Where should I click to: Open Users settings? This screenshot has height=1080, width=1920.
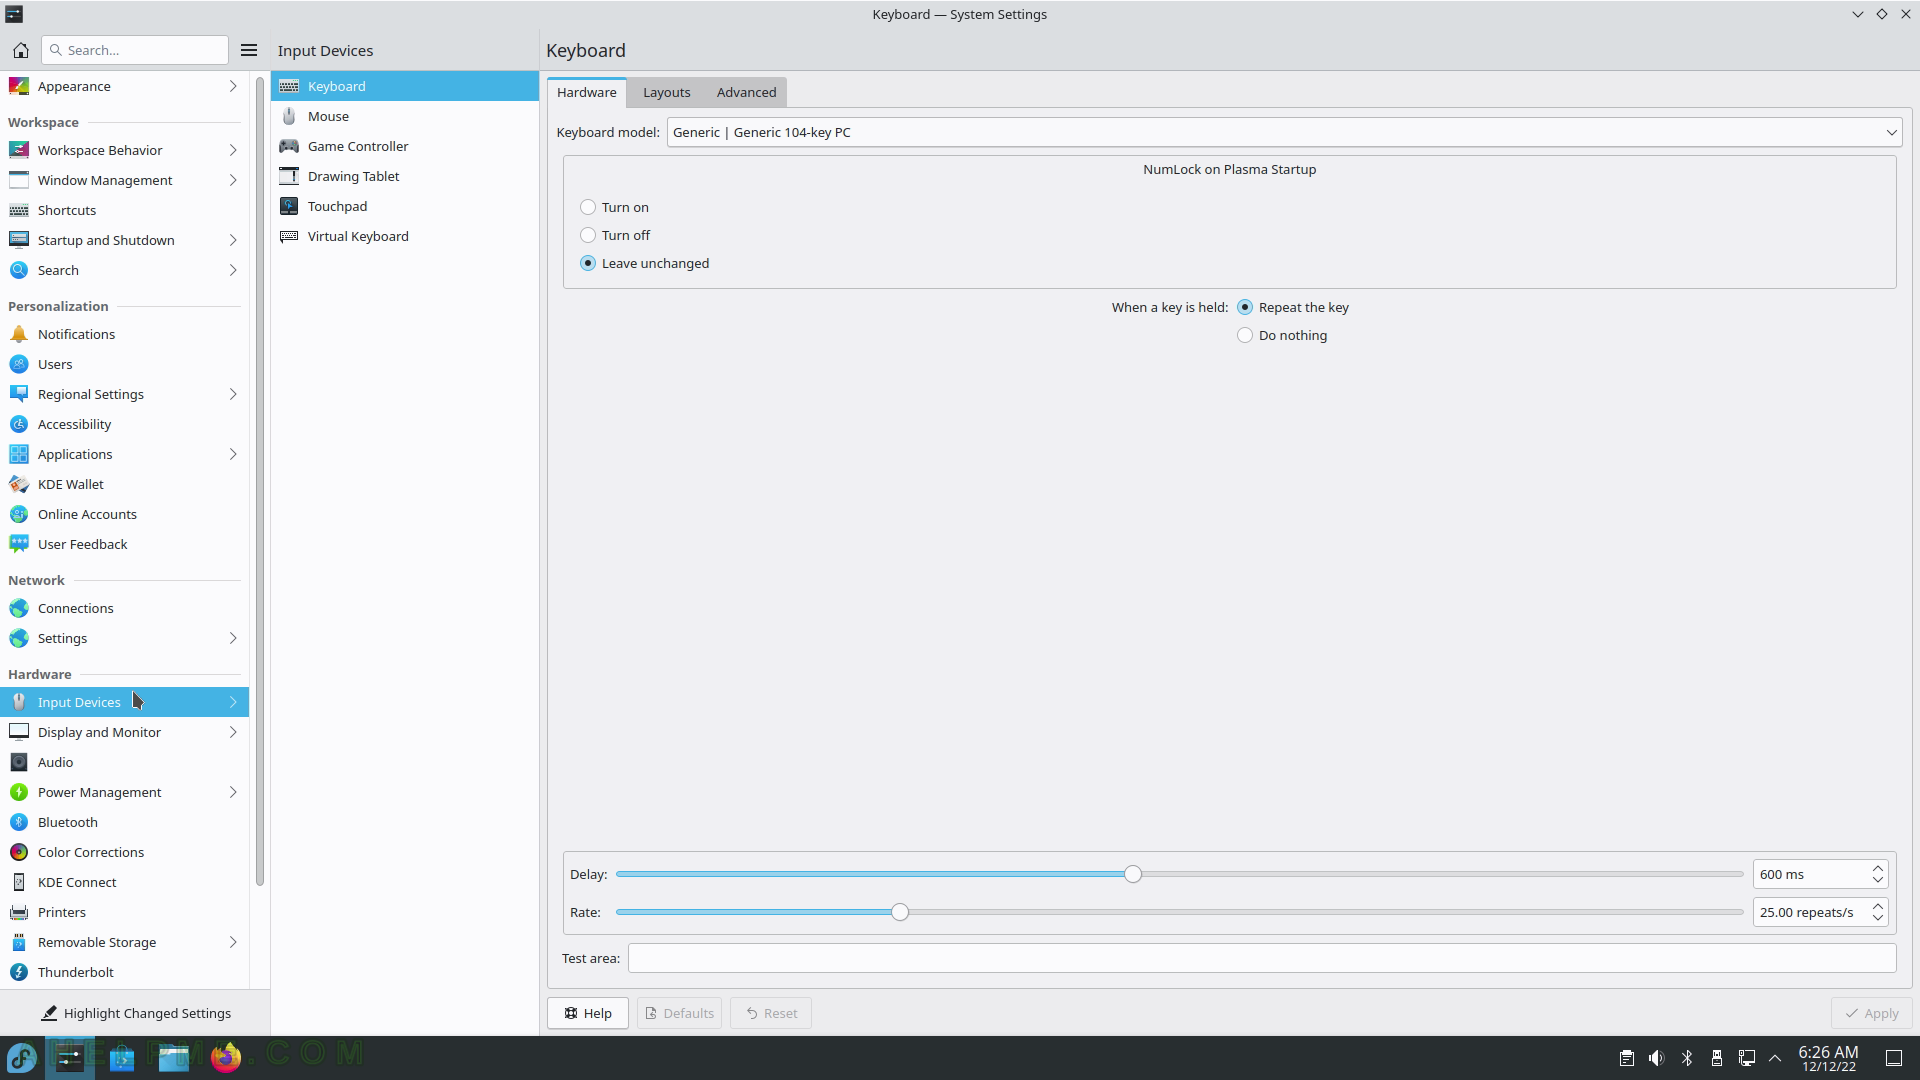[x=124, y=364]
